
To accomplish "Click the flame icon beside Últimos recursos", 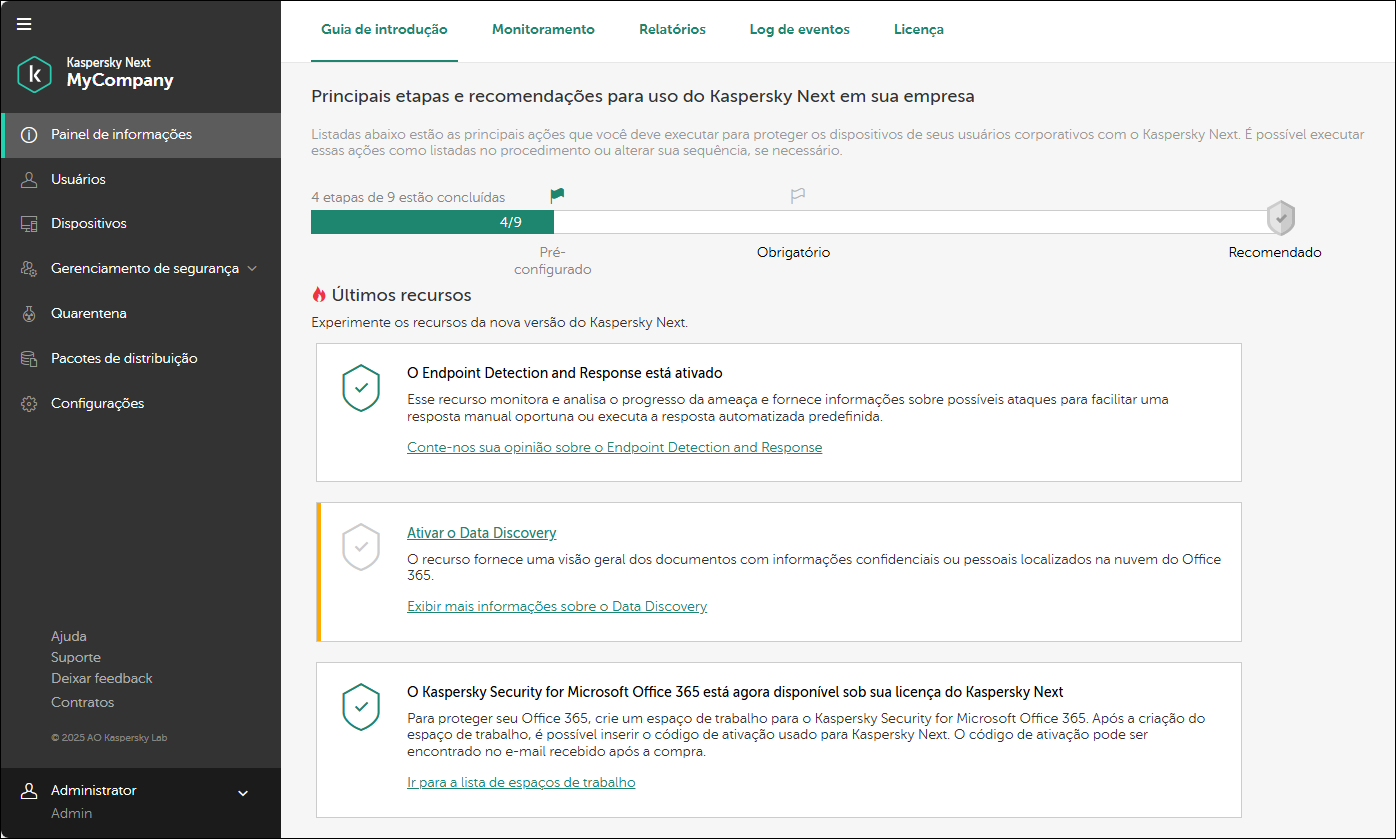I will click(x=320, y=295).
